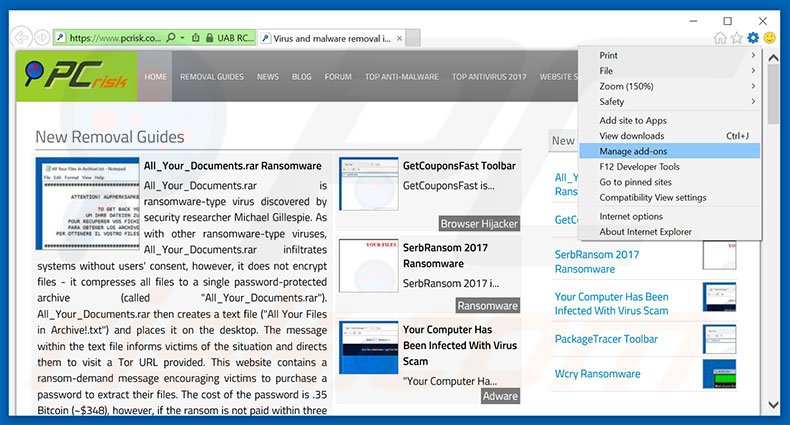The height and width of the screenshot is (425, 790).
Task: Expand the Print submenu
Action: (670, 55)
